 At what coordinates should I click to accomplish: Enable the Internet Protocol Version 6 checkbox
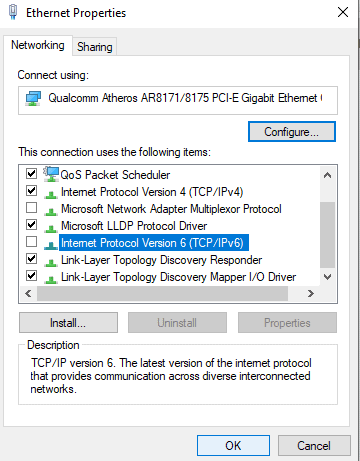pos(32,241)
